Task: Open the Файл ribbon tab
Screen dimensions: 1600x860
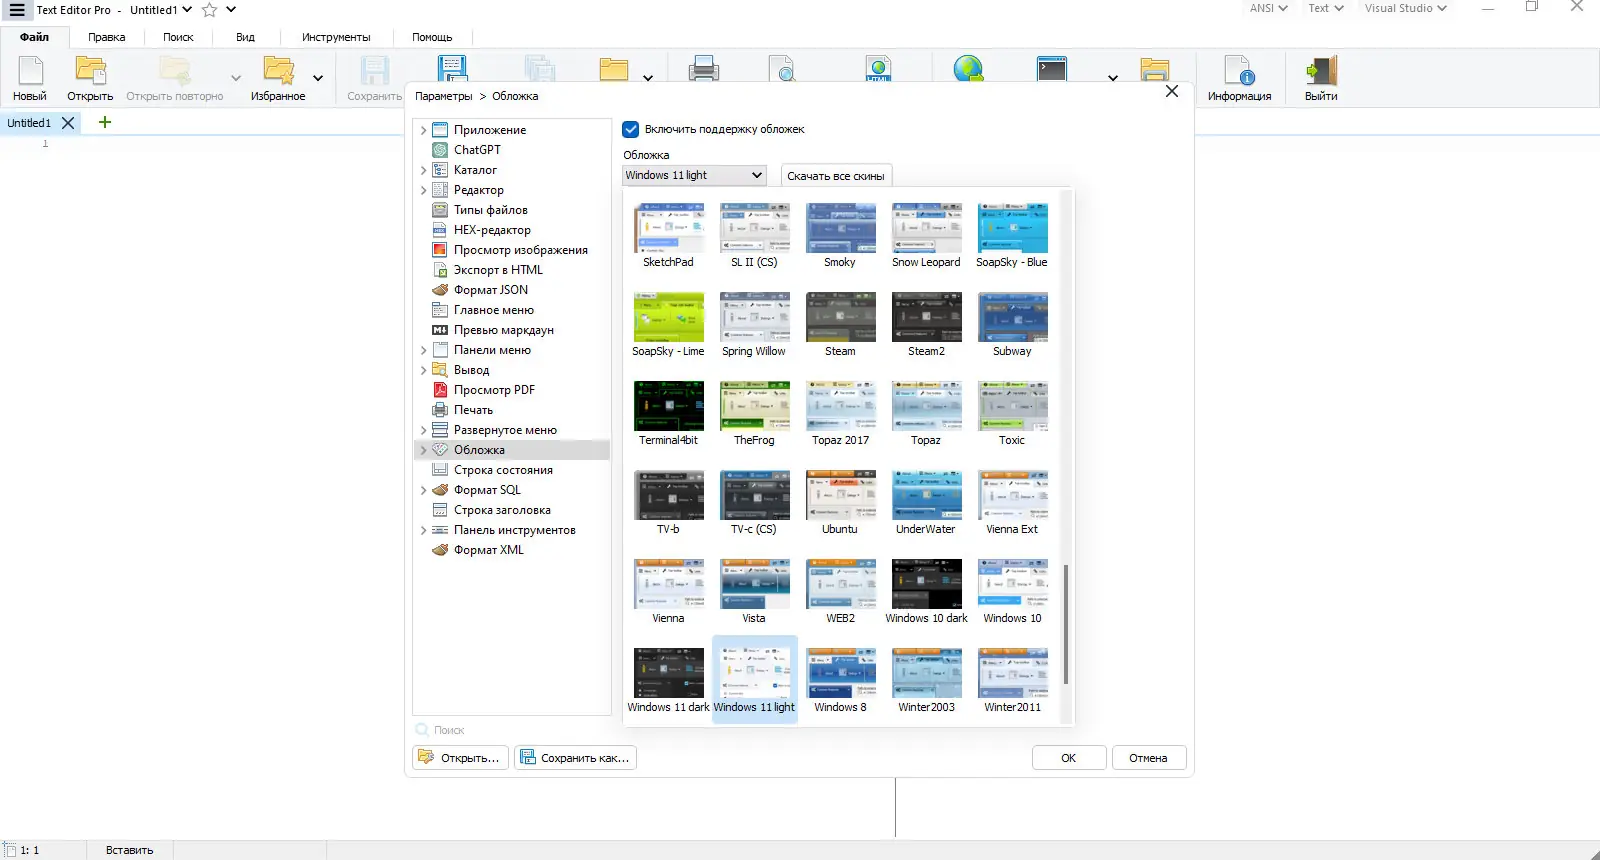Action: tap(35, 37)
